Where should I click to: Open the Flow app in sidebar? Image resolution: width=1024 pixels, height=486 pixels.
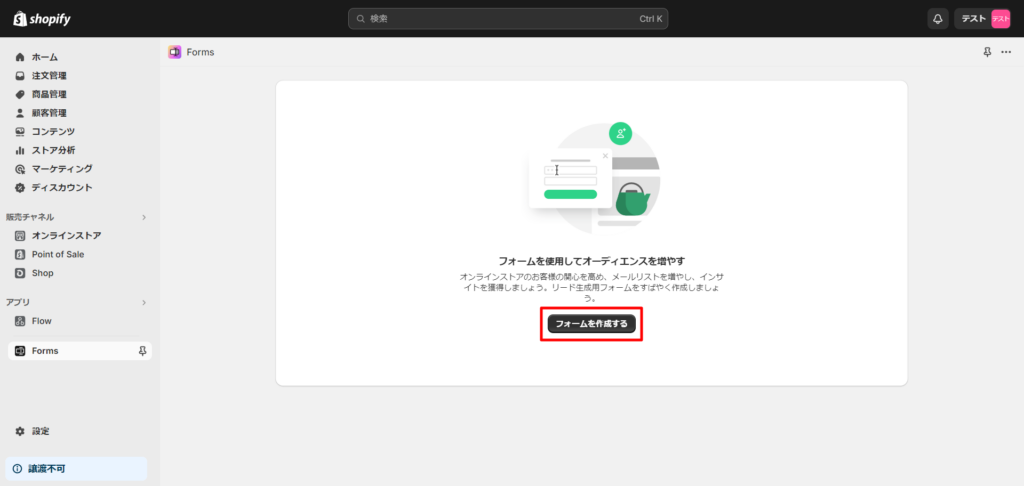(41, 321)
